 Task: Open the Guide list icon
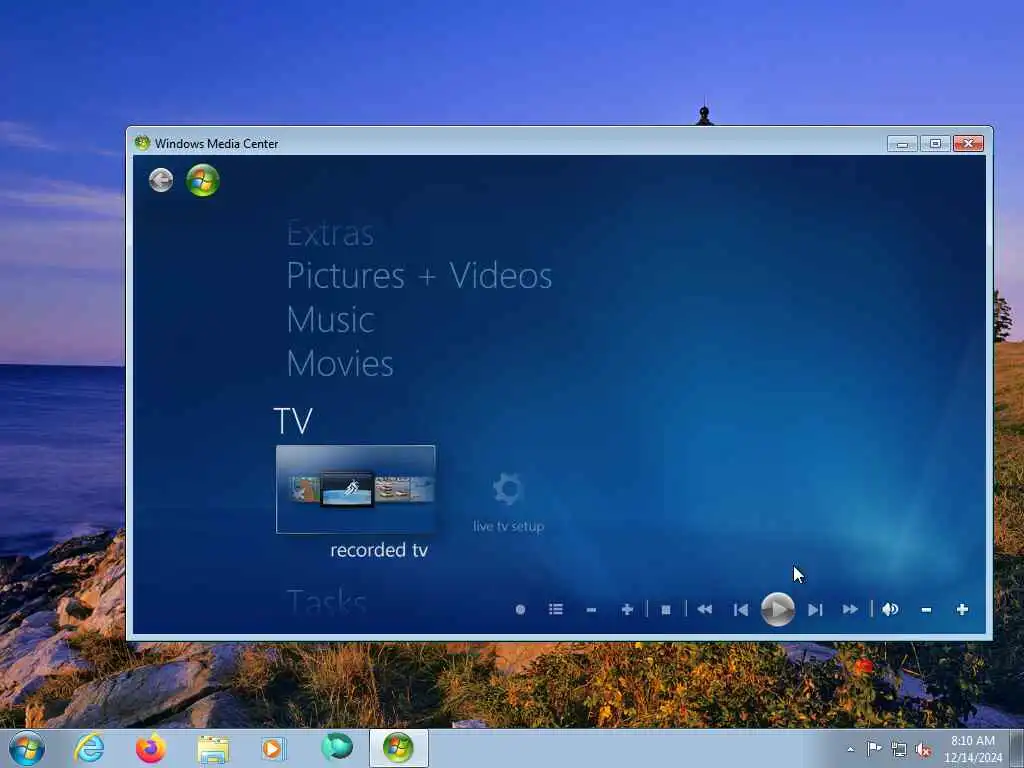click(556, 609)
